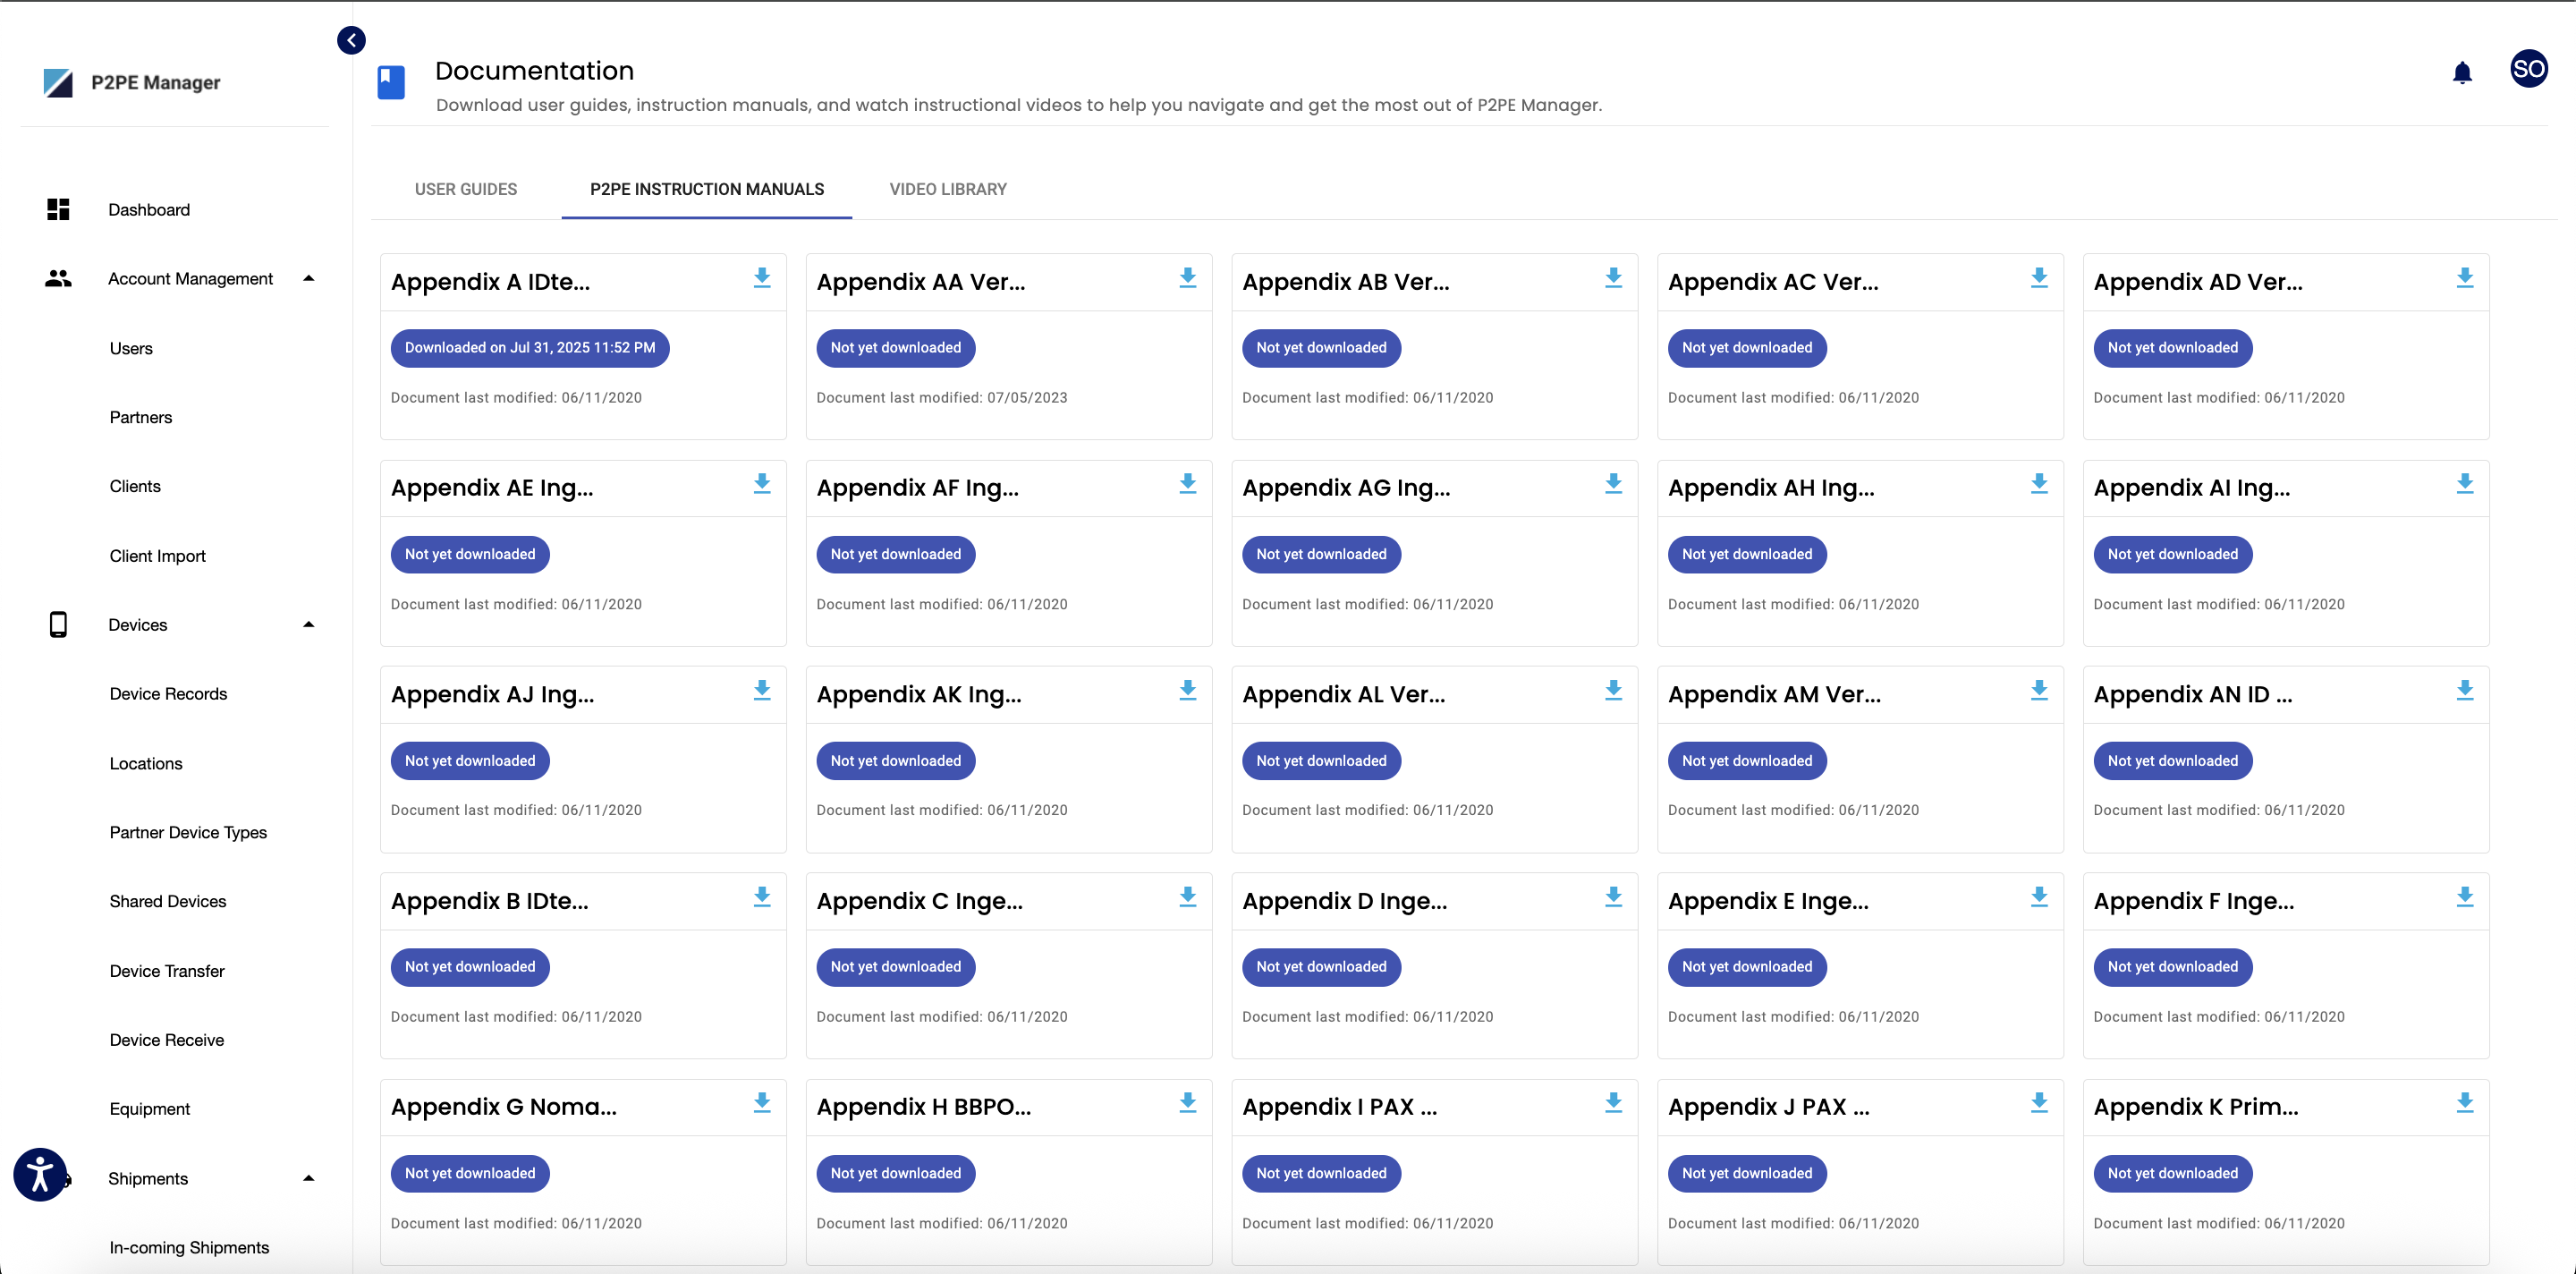Open Client Import

click(x=158, y=556)
